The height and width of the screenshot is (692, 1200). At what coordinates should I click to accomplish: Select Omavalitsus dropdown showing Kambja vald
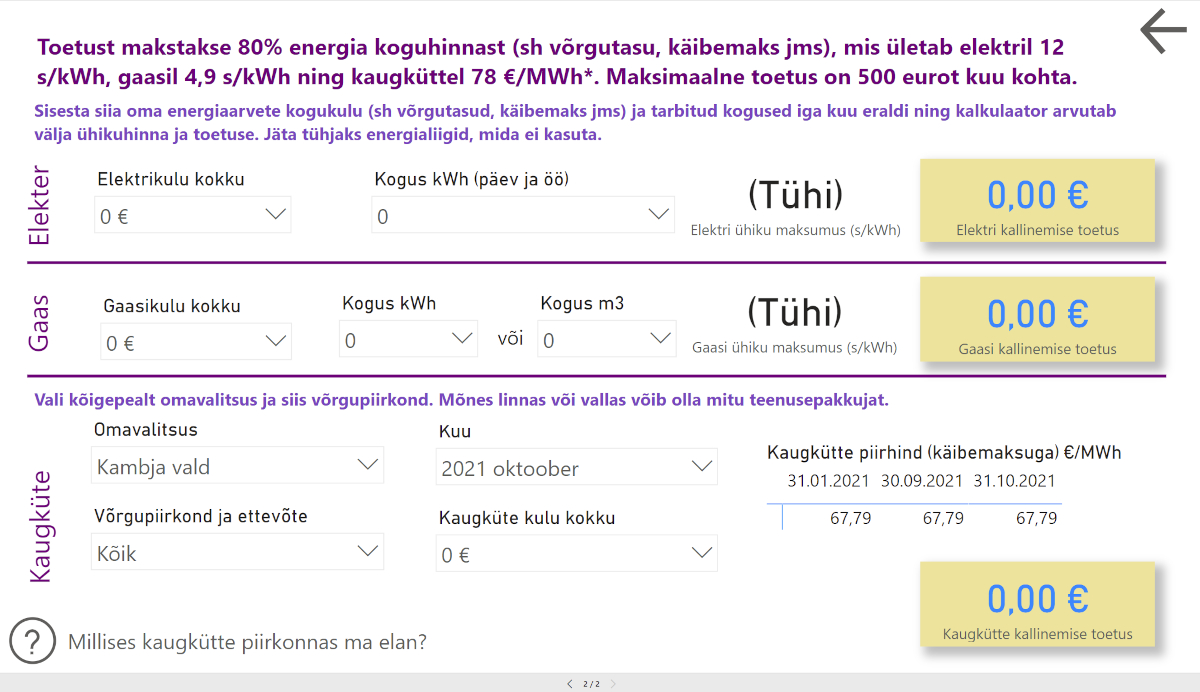238,465
